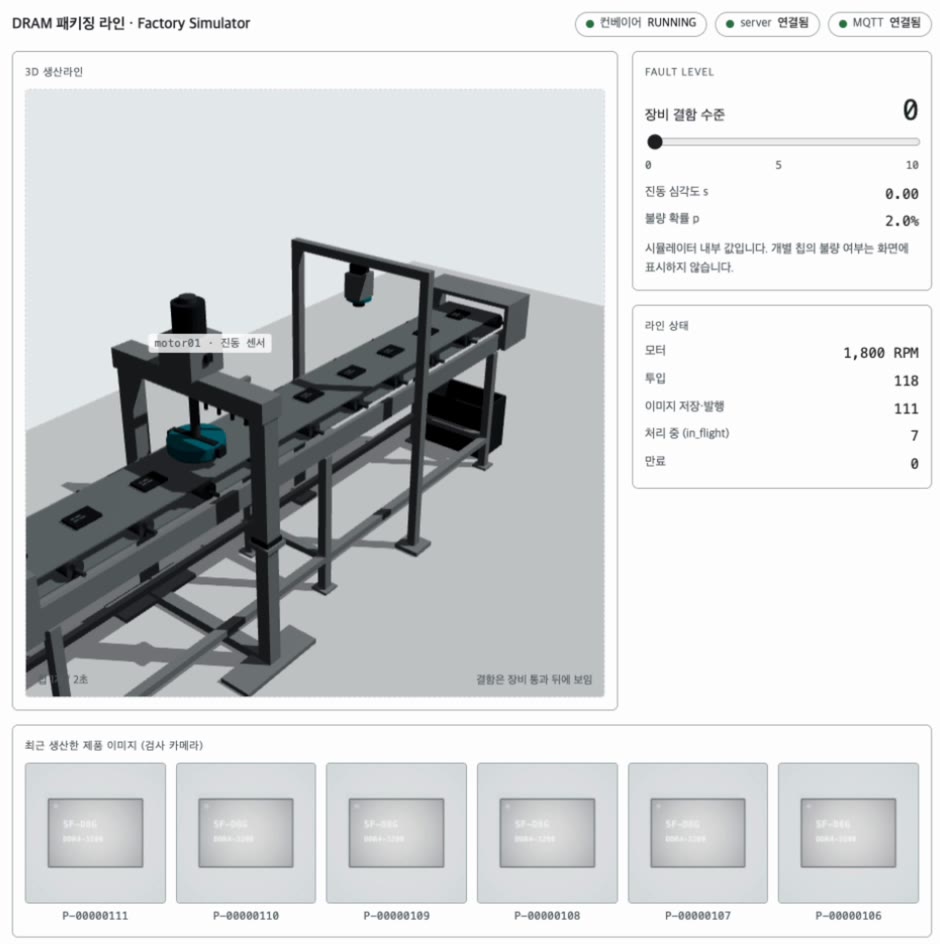The image size is (940, 944).
Task: Click the MQTT 연결됨 status pill
Action: pyautogui.click(x=880, y=23)
